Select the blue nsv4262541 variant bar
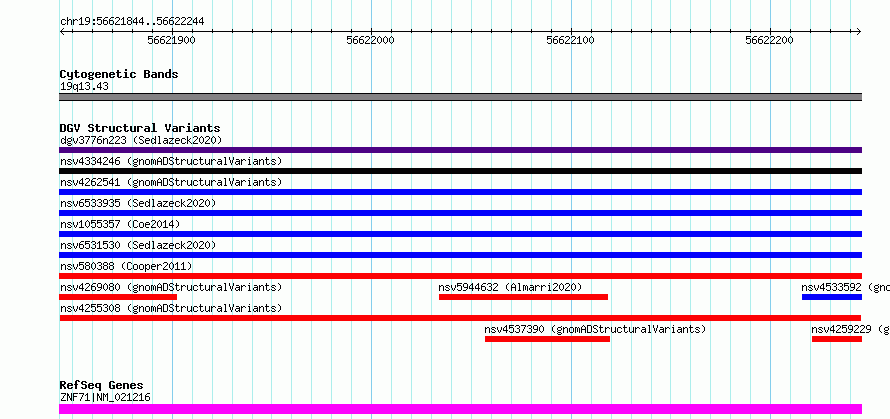The image size is (890, 419). coord(460,192)
